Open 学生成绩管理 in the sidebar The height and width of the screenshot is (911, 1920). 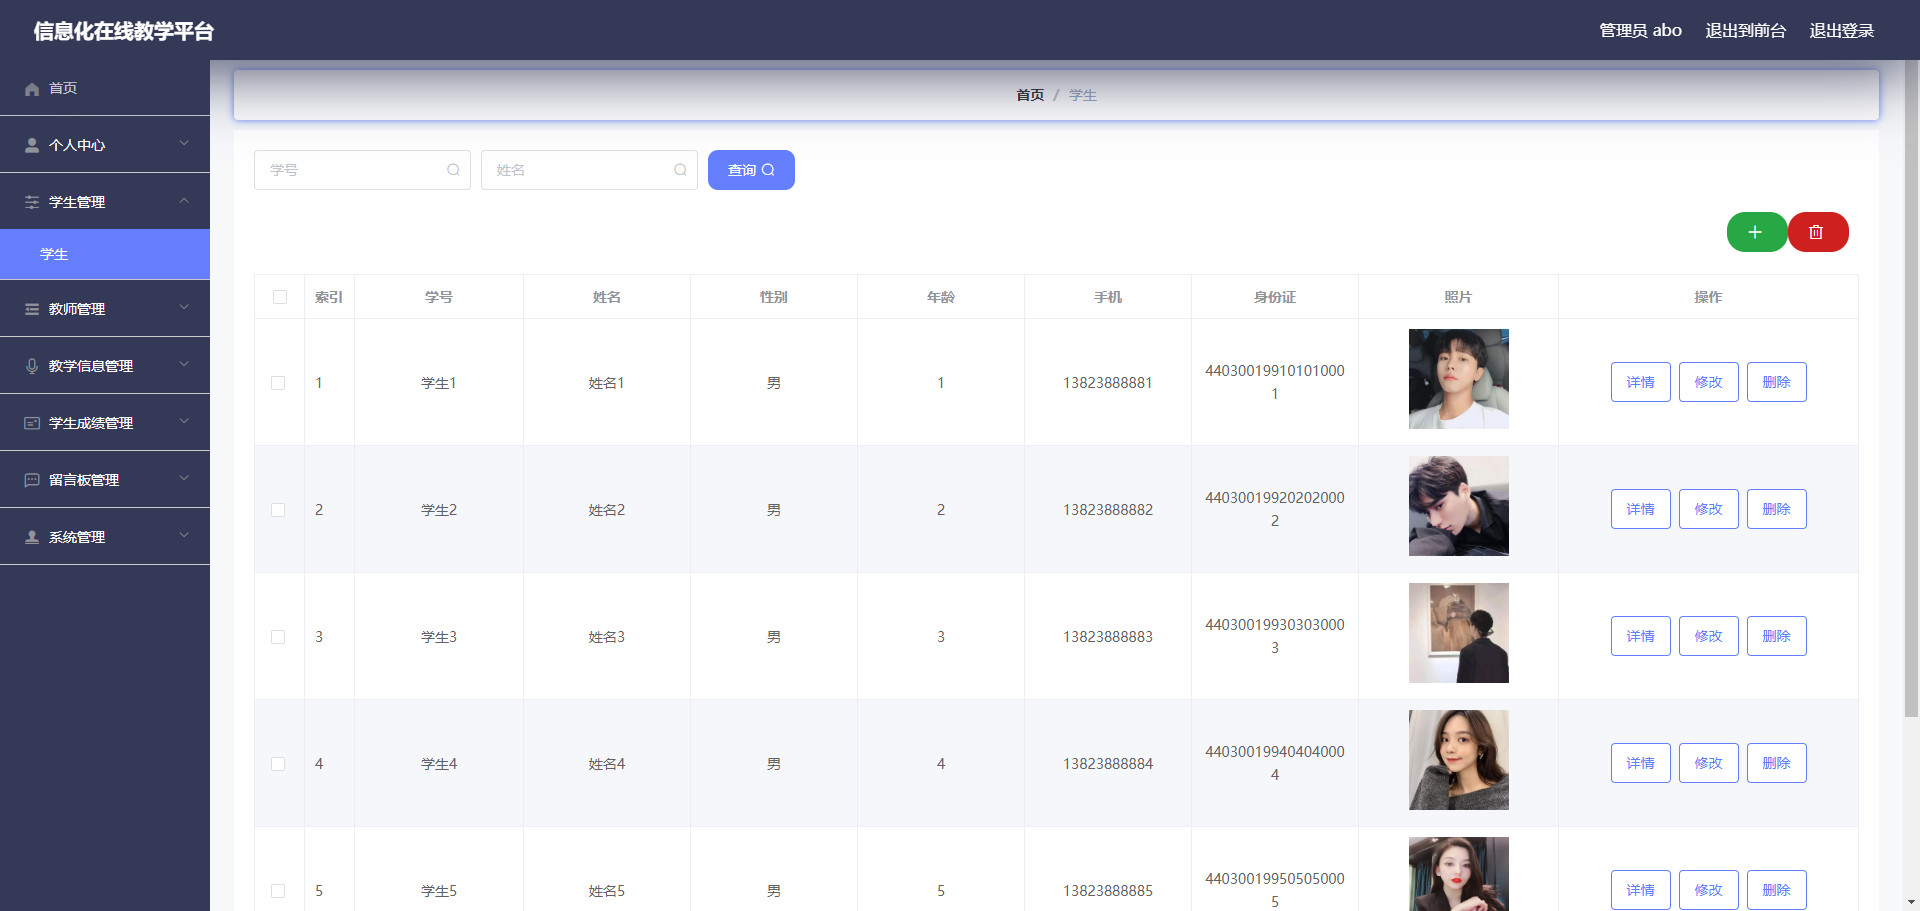(x=105, y=423)
